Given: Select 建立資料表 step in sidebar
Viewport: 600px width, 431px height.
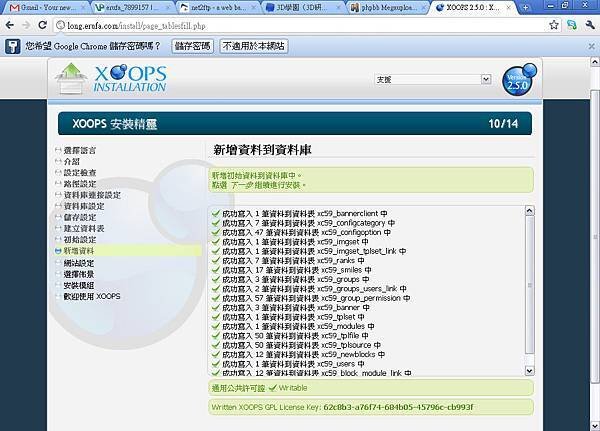Looking at the screenshot, I should click(x=84, y=229).
